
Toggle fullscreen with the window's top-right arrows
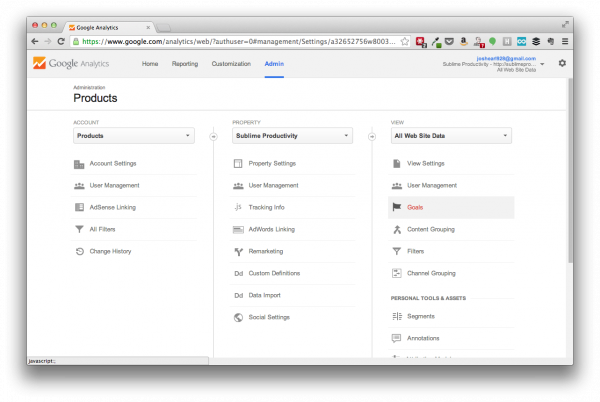[565, 24]
